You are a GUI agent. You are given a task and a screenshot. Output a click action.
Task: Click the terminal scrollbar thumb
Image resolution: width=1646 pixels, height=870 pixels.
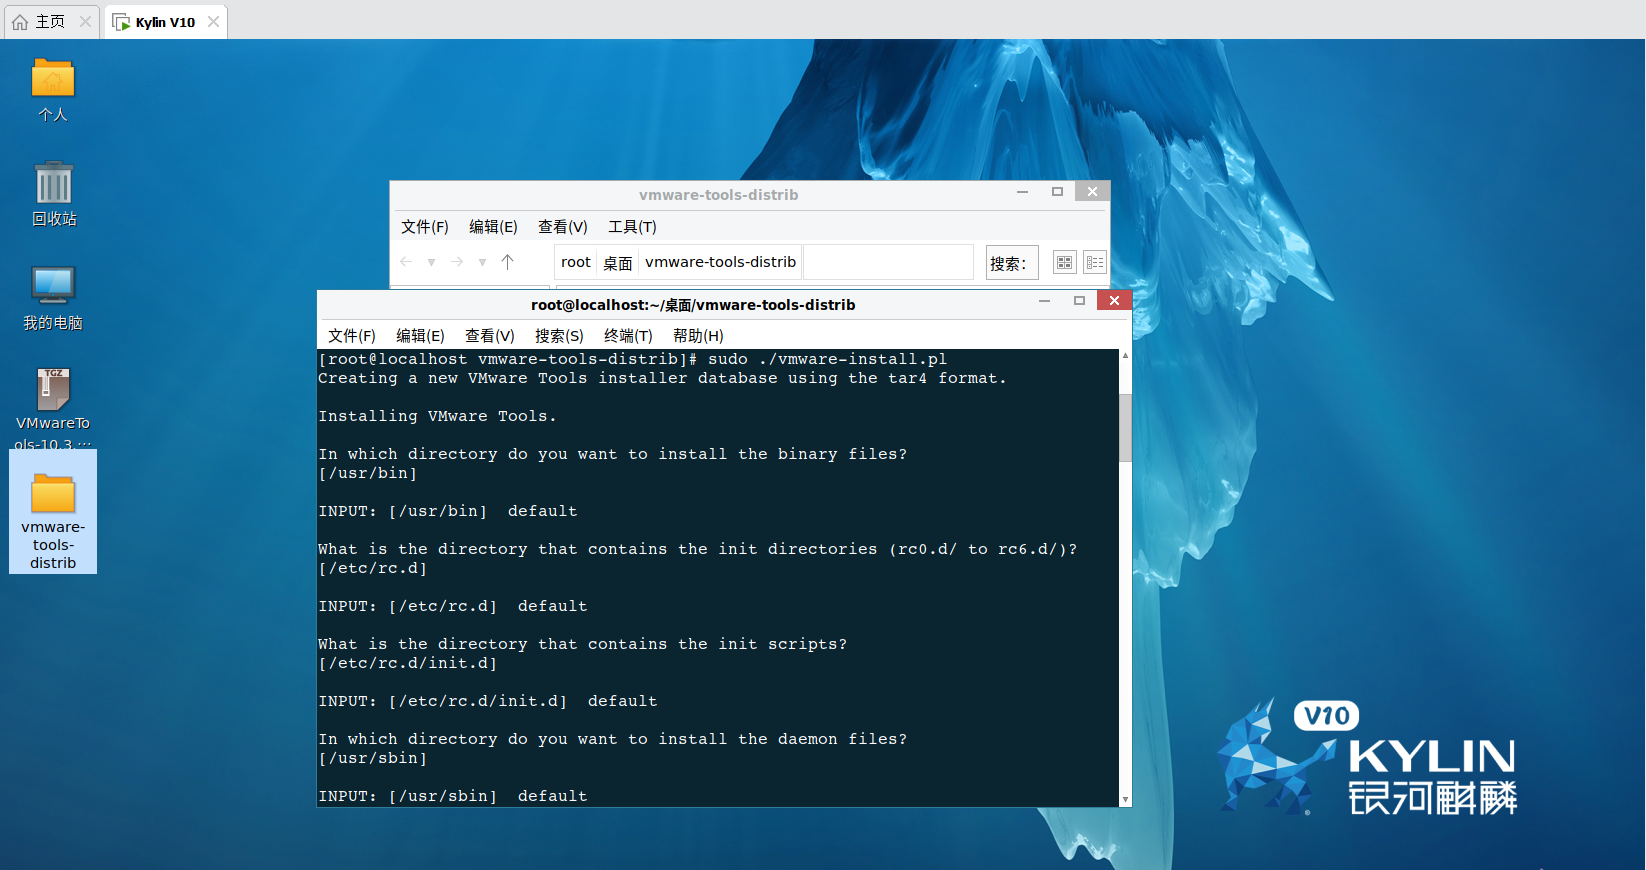pyautogui.click(x=1125, y=427)
